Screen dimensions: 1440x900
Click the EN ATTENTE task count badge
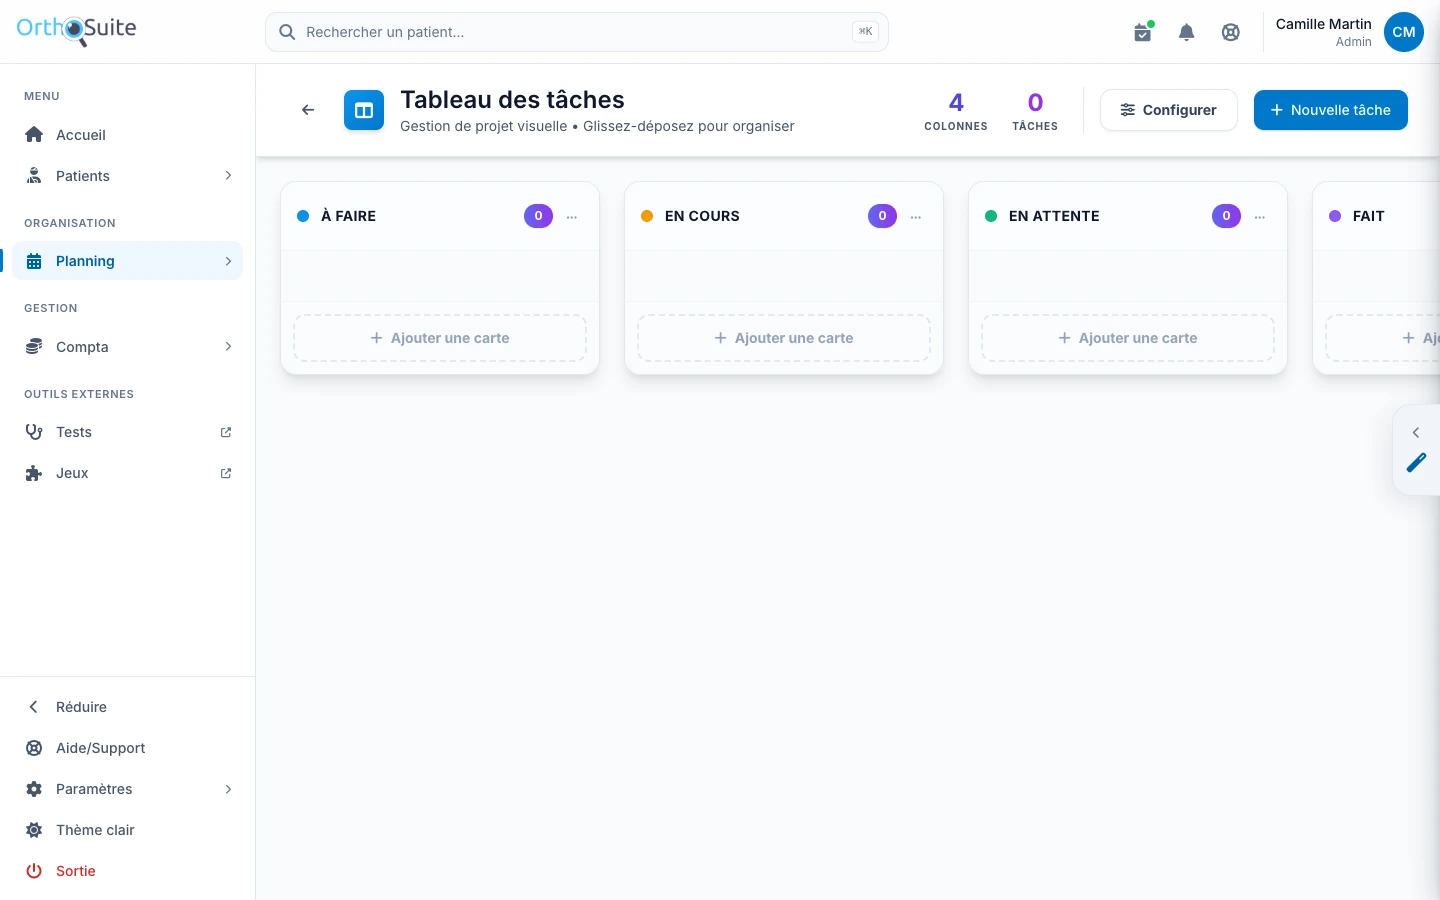click(x=1226, y=216)
